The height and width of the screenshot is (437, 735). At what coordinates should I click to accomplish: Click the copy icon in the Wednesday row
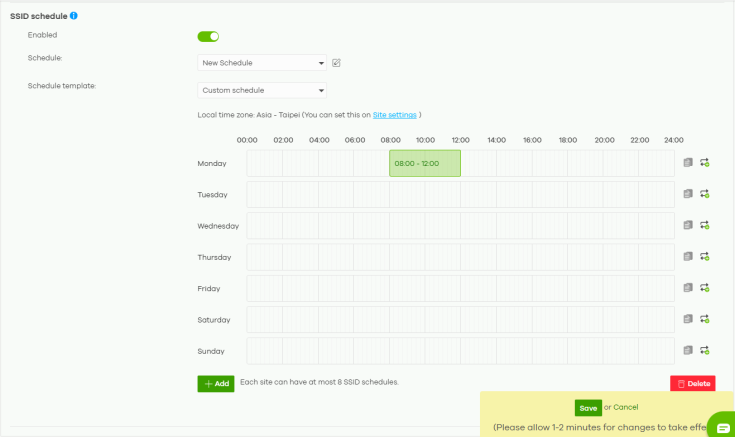[688, 225]
